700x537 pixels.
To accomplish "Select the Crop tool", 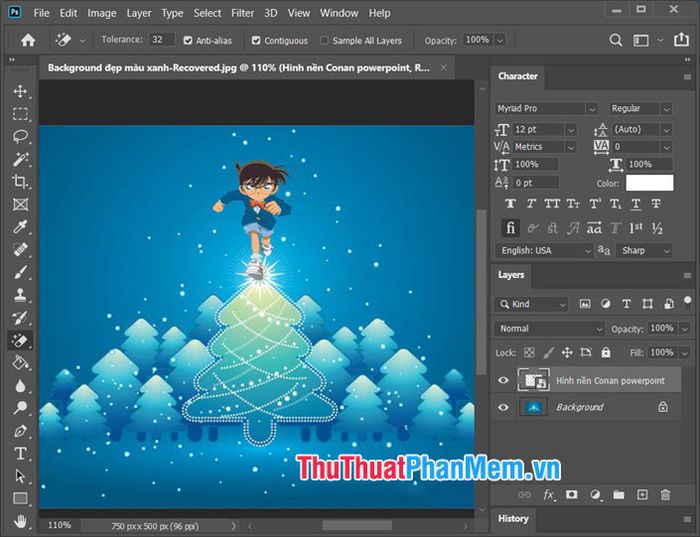I will (20, 182).
